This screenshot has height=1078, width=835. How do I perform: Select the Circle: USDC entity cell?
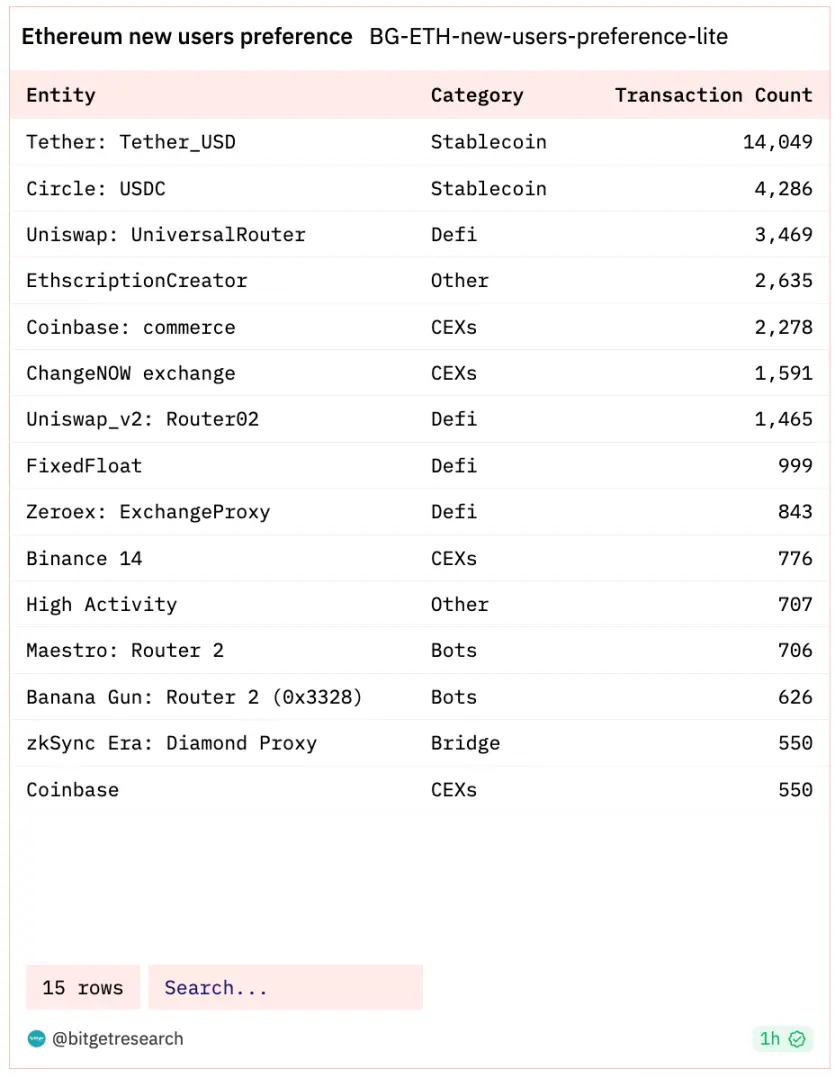tap(96, 188)
